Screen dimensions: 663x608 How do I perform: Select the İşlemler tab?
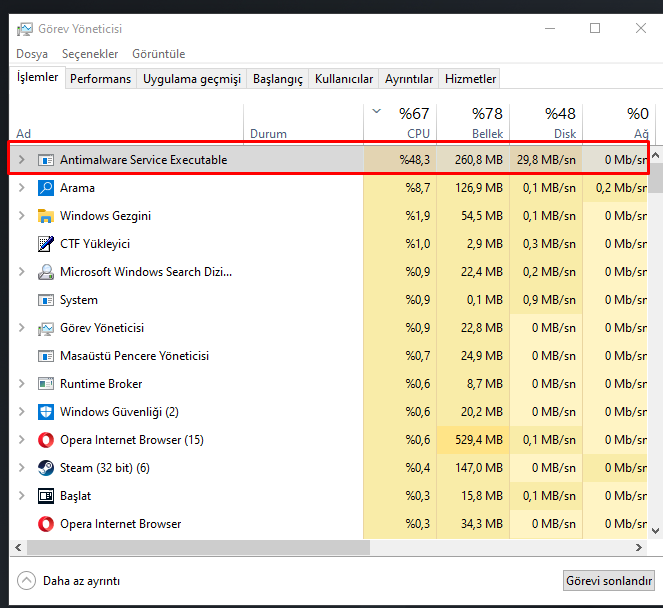coord(37,77)
